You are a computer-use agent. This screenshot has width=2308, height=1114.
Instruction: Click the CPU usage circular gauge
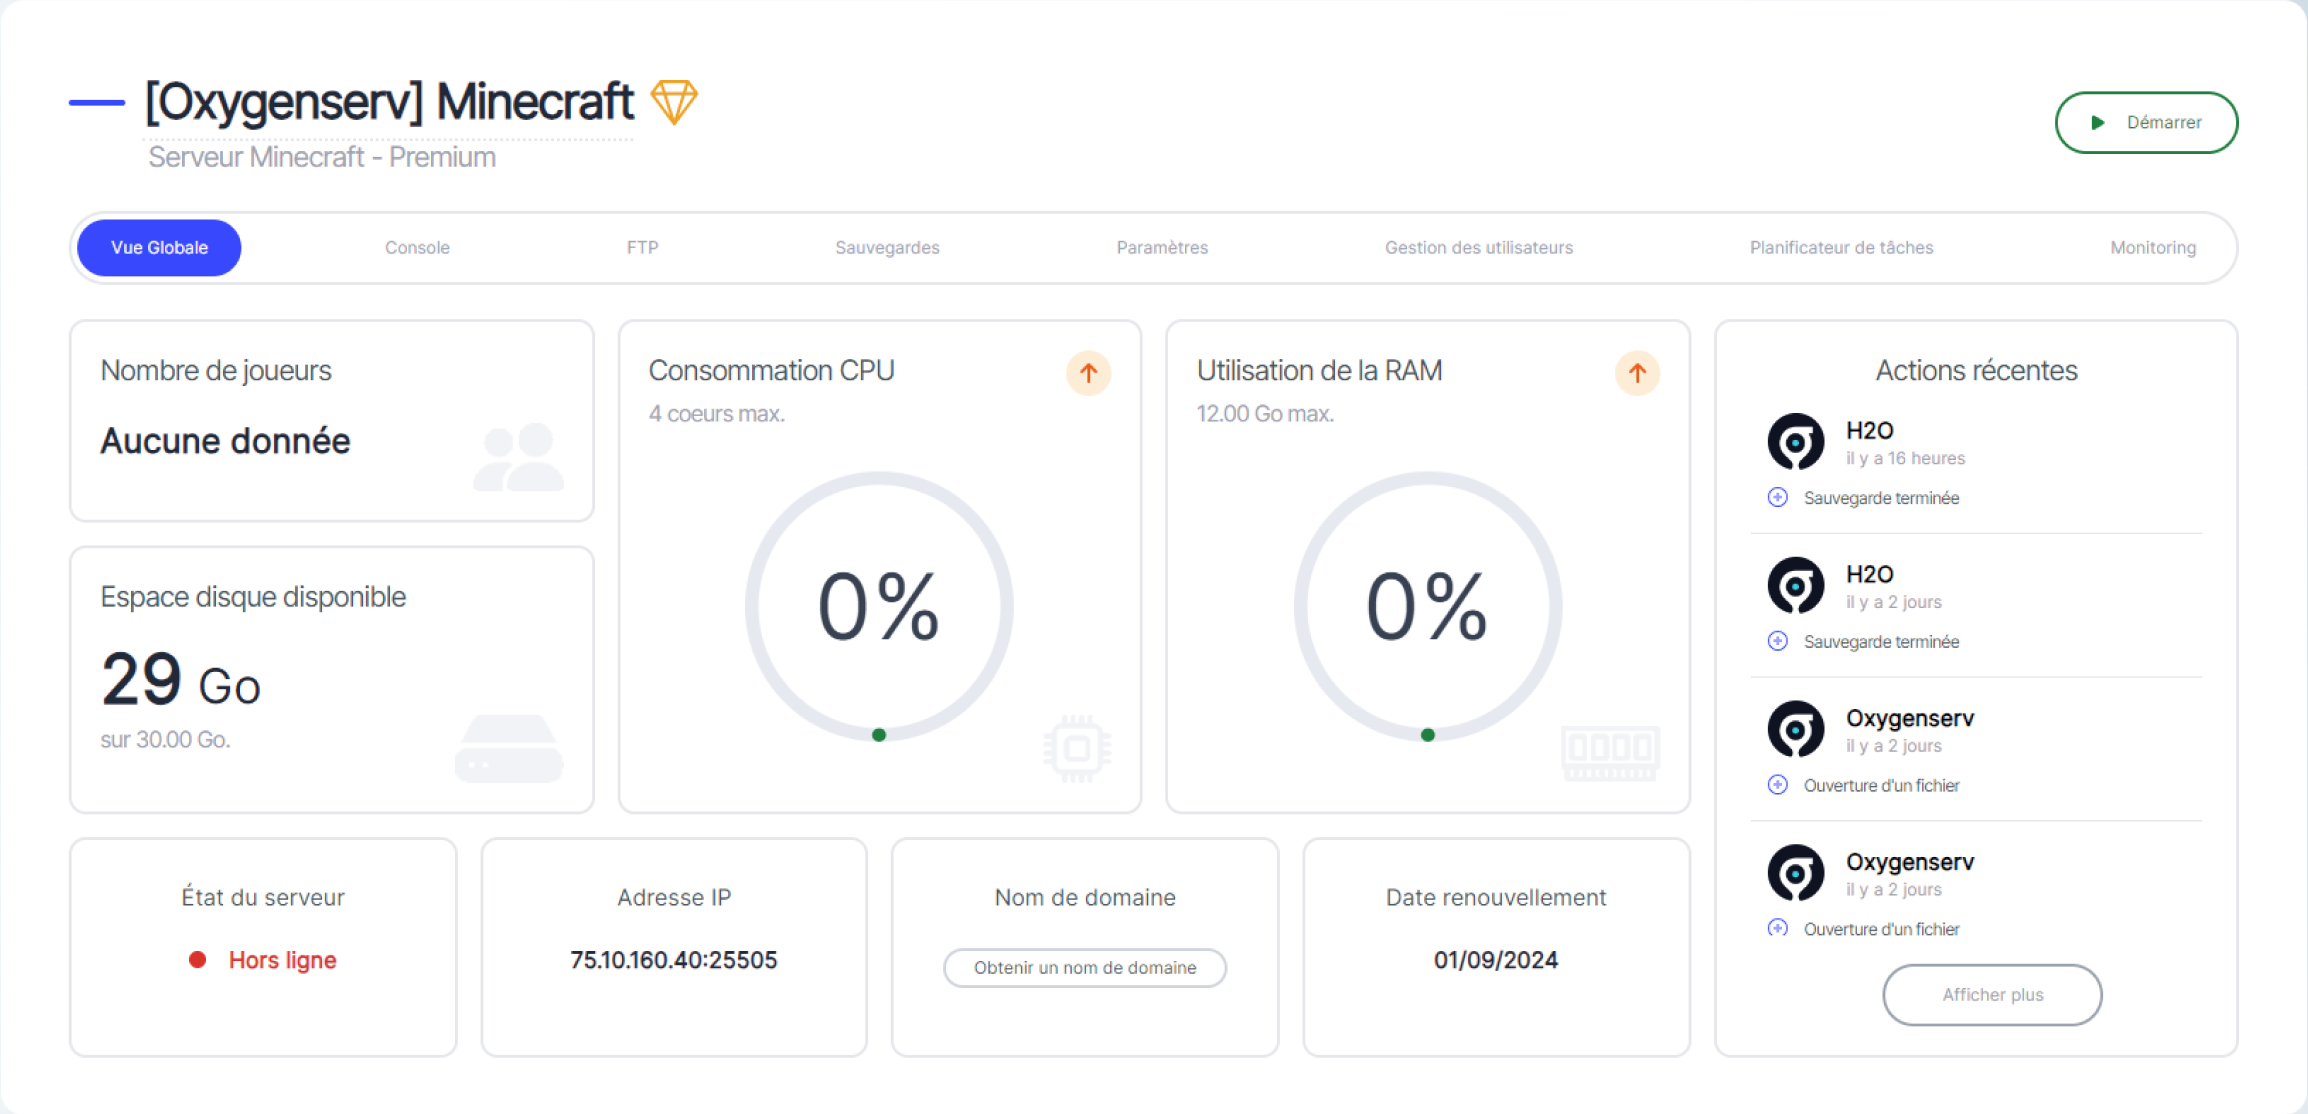[x=879, y=606]
